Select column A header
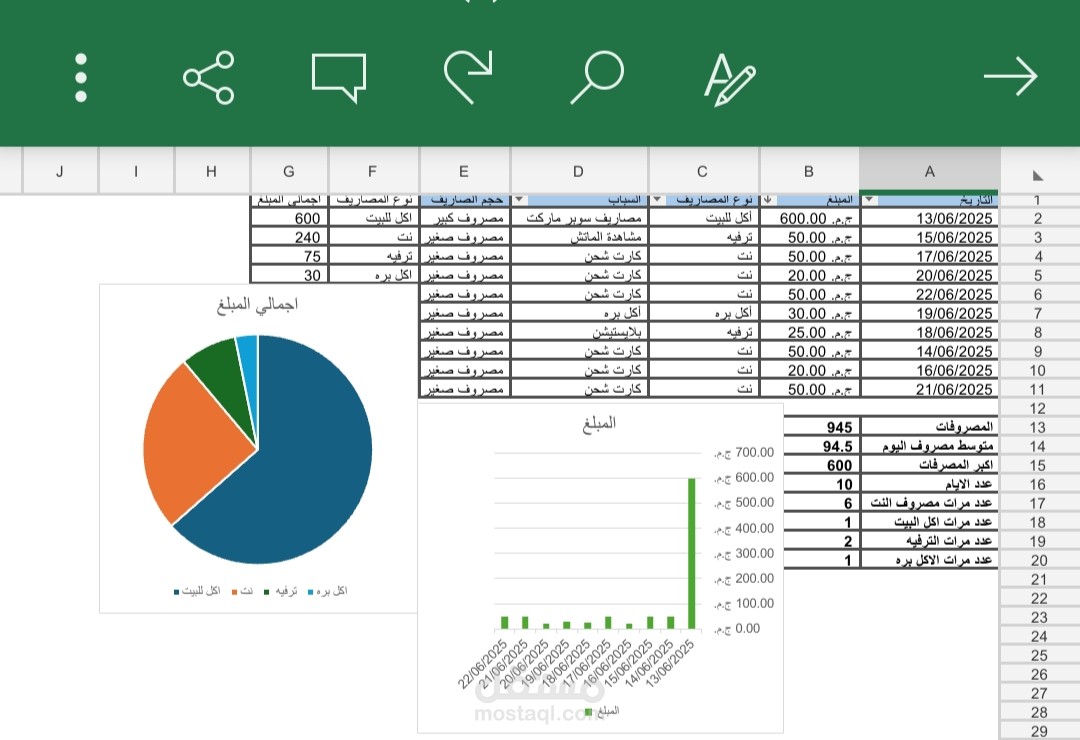This screenshot has height=740, width=1080. coord(929,171)
